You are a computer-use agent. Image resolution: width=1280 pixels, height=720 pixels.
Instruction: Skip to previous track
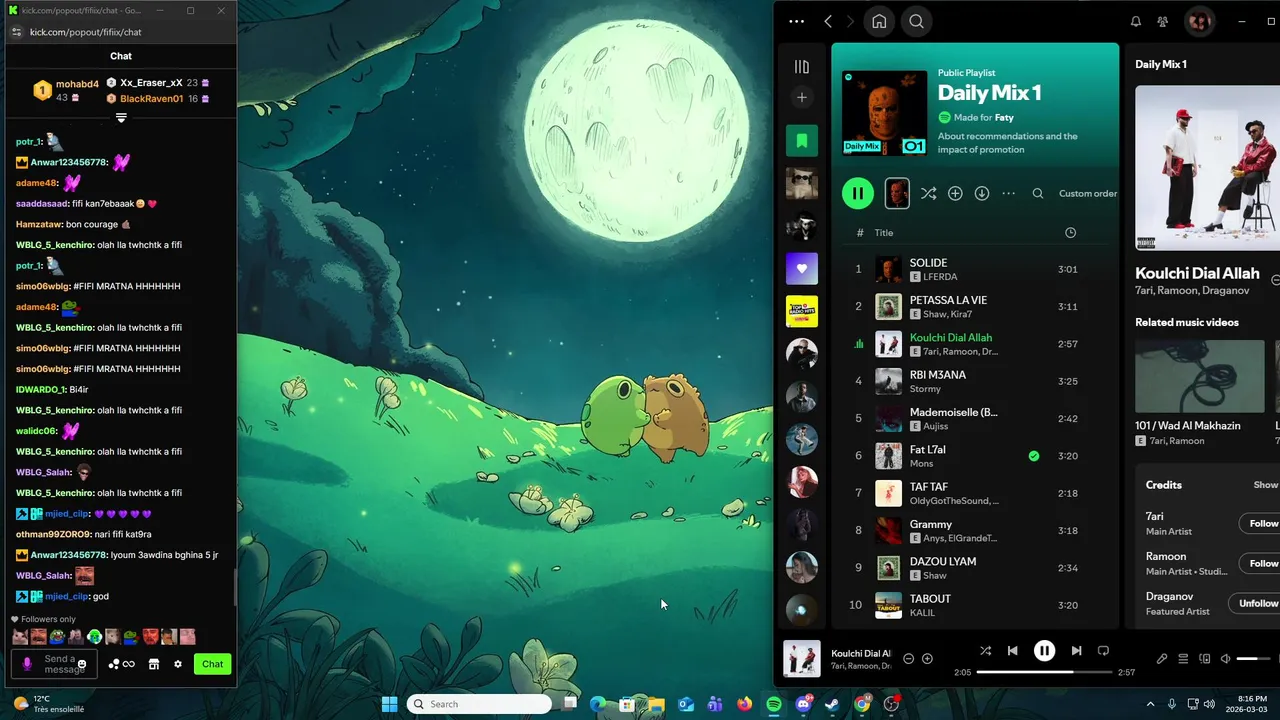coord(1012,650)
